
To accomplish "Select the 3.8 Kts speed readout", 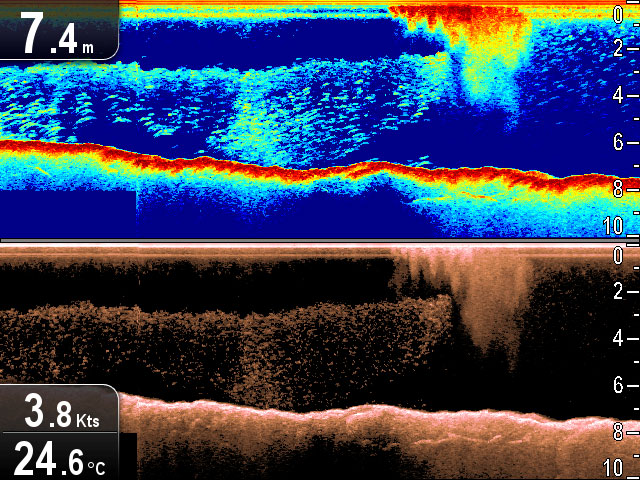I will click(58, 409).
